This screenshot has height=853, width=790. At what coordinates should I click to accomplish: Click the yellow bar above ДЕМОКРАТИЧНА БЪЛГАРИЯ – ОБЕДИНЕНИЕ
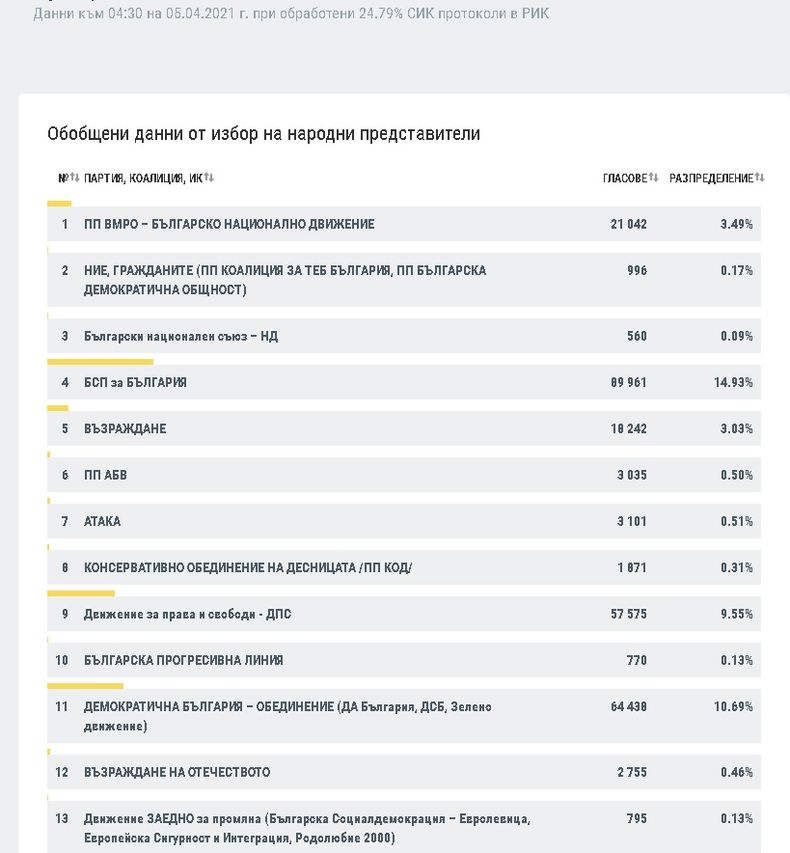85,686
